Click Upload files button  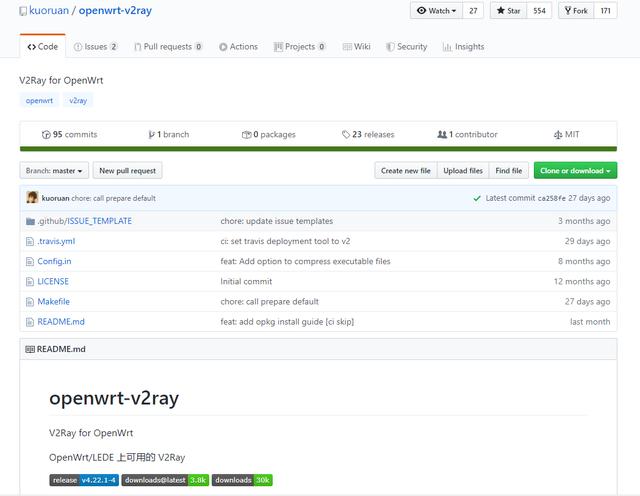(x=463, y=171)
